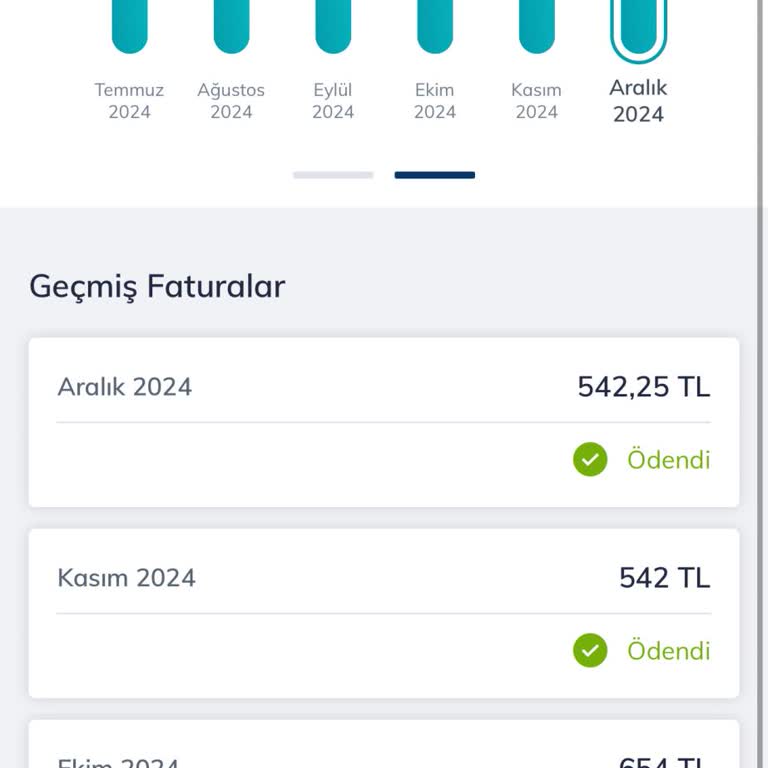This screenshot has width=768, height=768.
Task: Tap the Kasım 2024 month label
Action: click(537, 101)
